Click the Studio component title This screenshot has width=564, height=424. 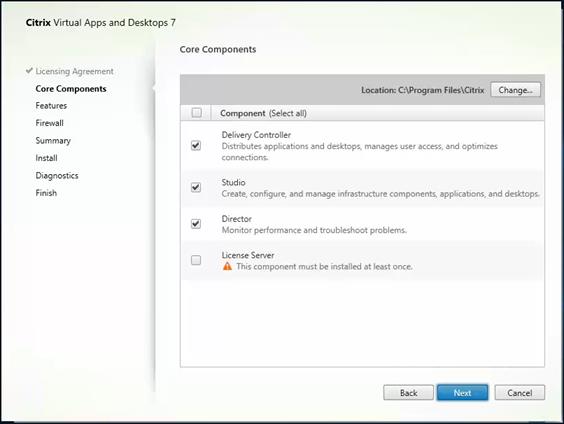[x=233, y=182]
